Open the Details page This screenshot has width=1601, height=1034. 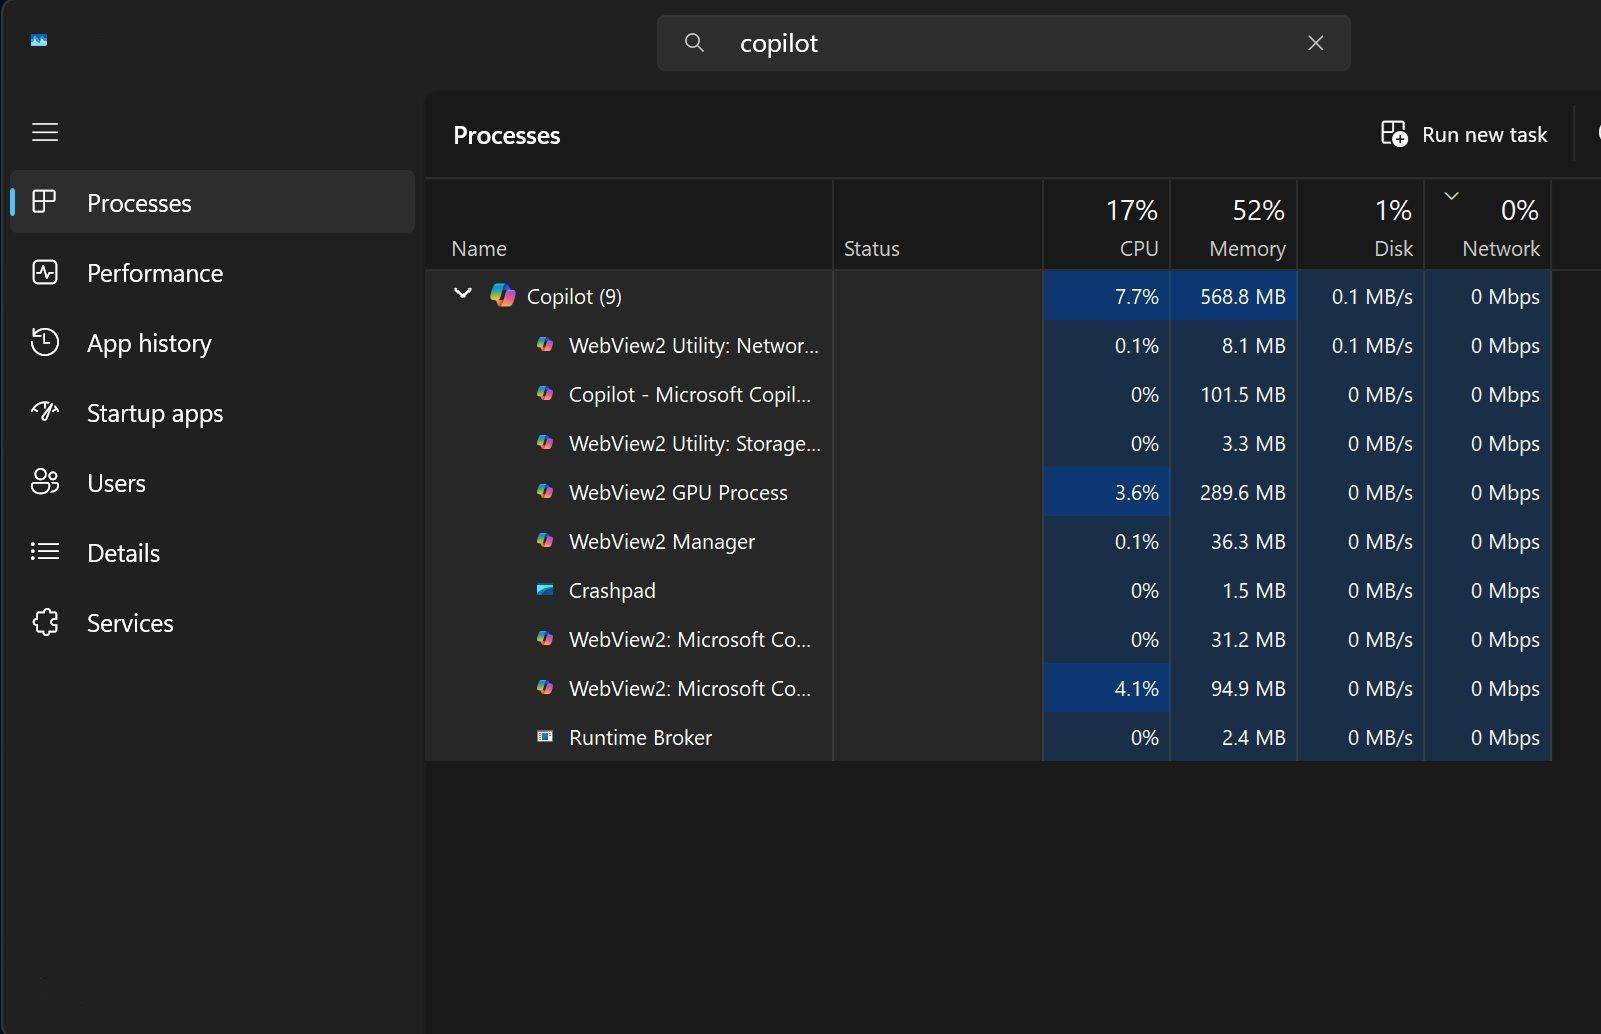[212, 552]
